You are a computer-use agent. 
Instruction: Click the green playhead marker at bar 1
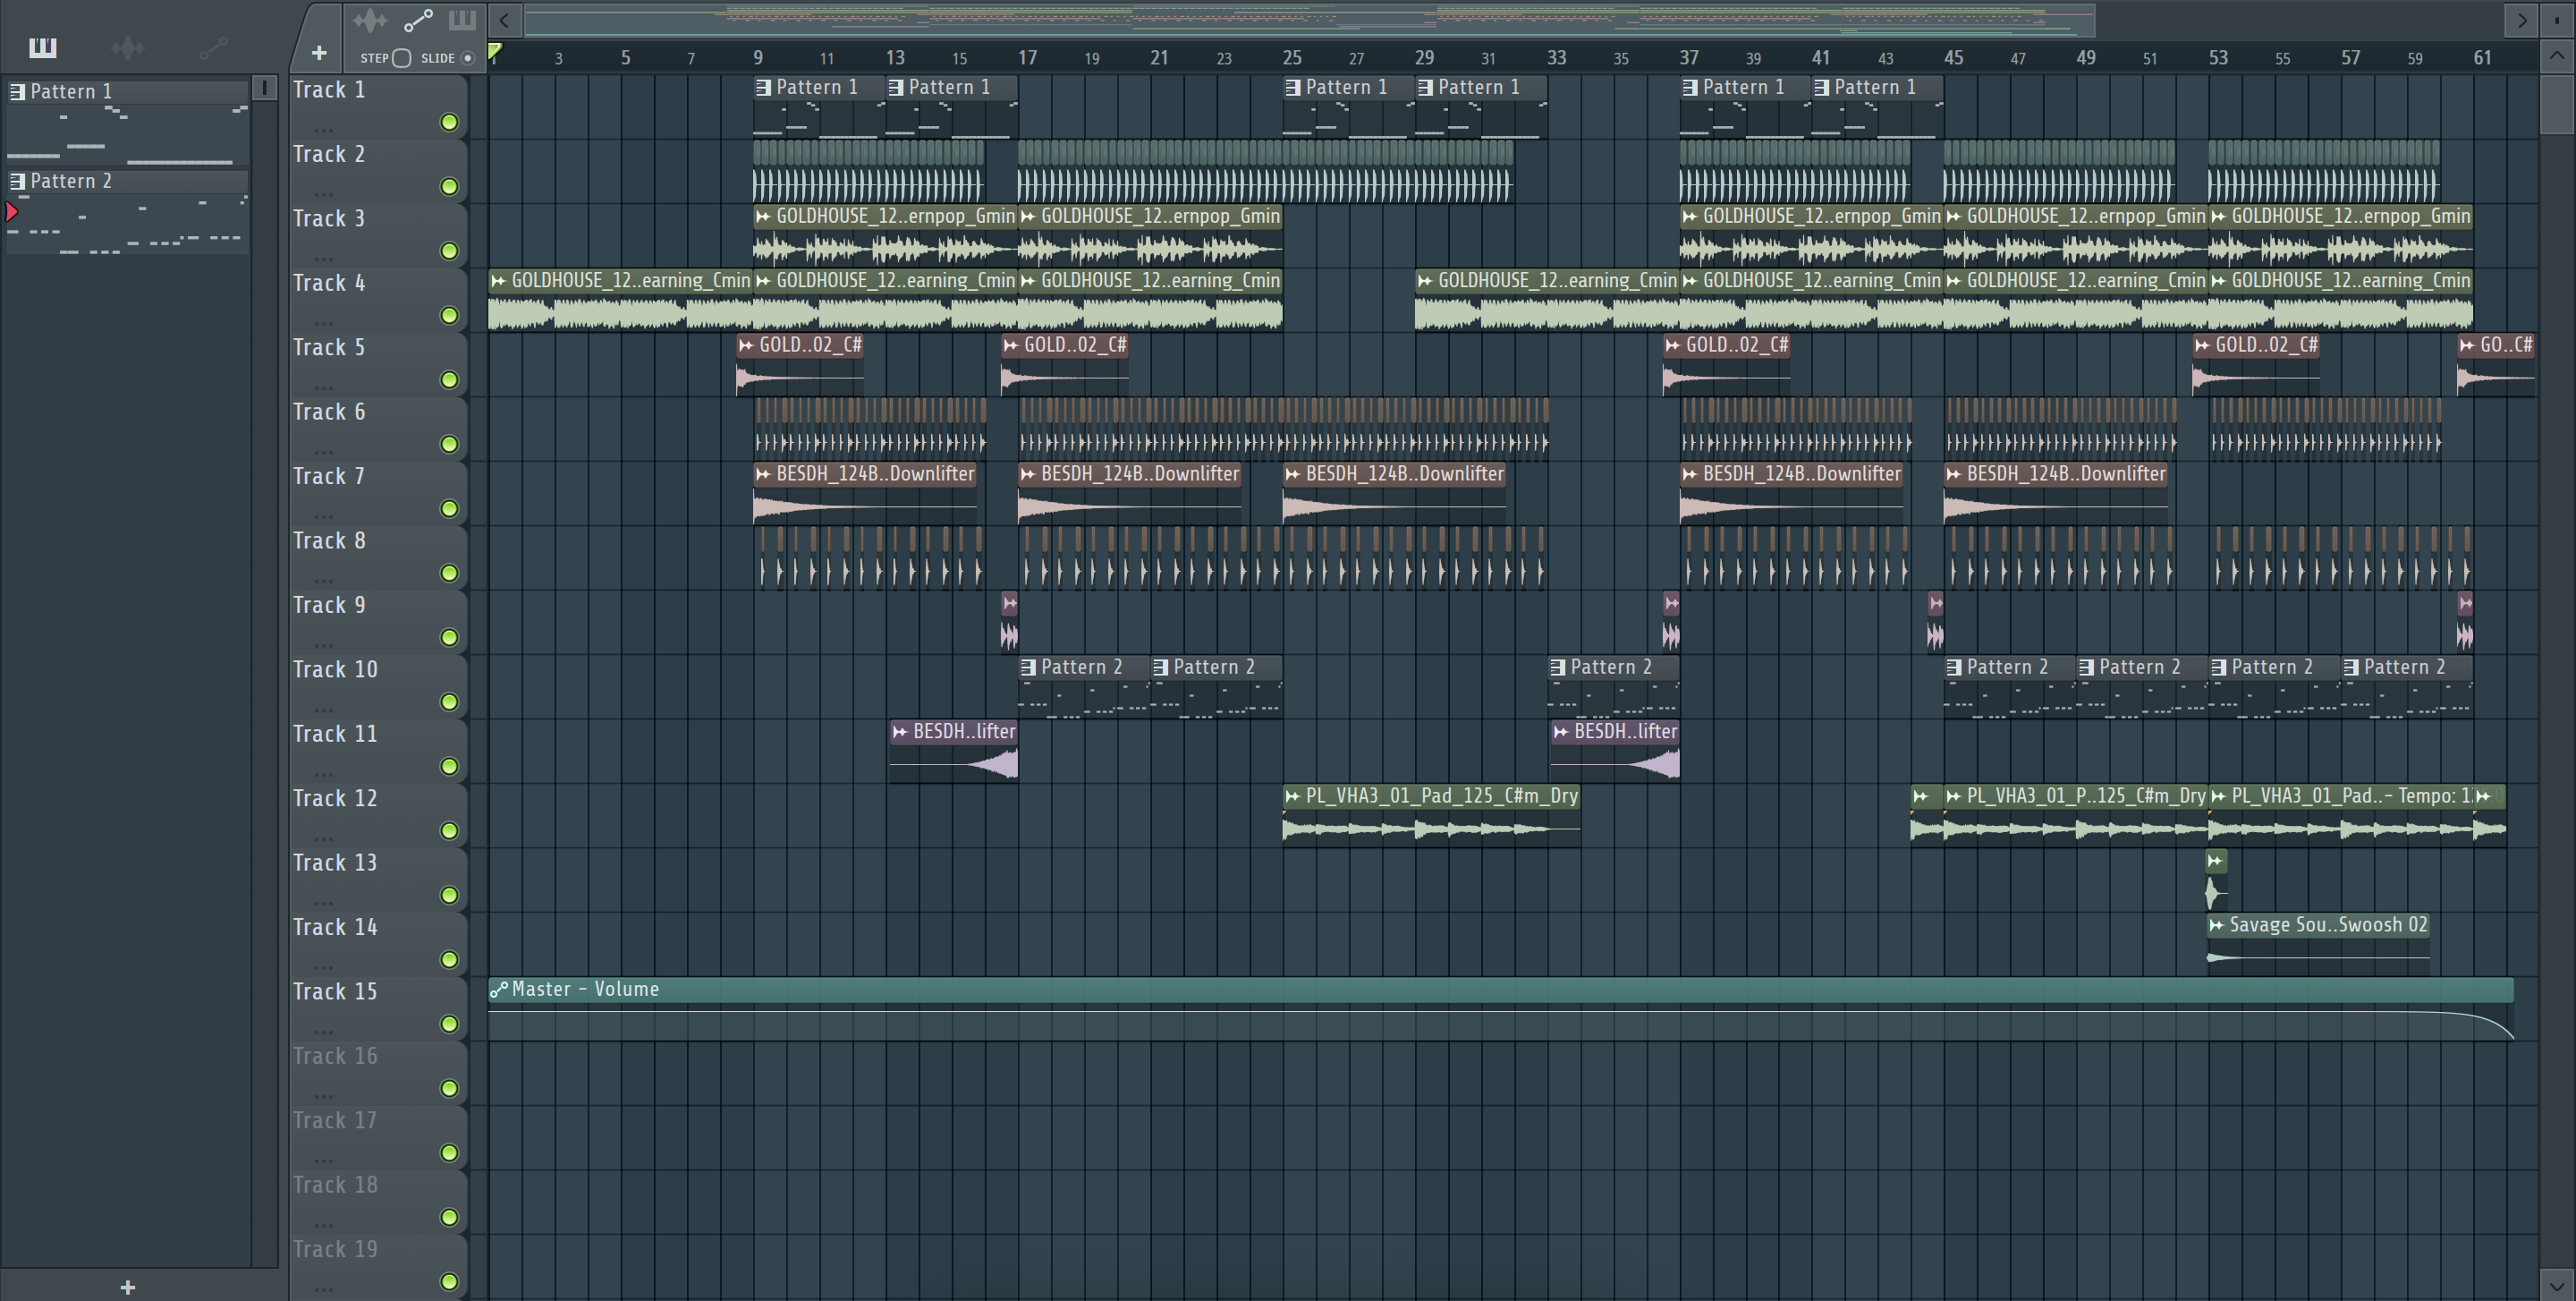click(494, 52)
